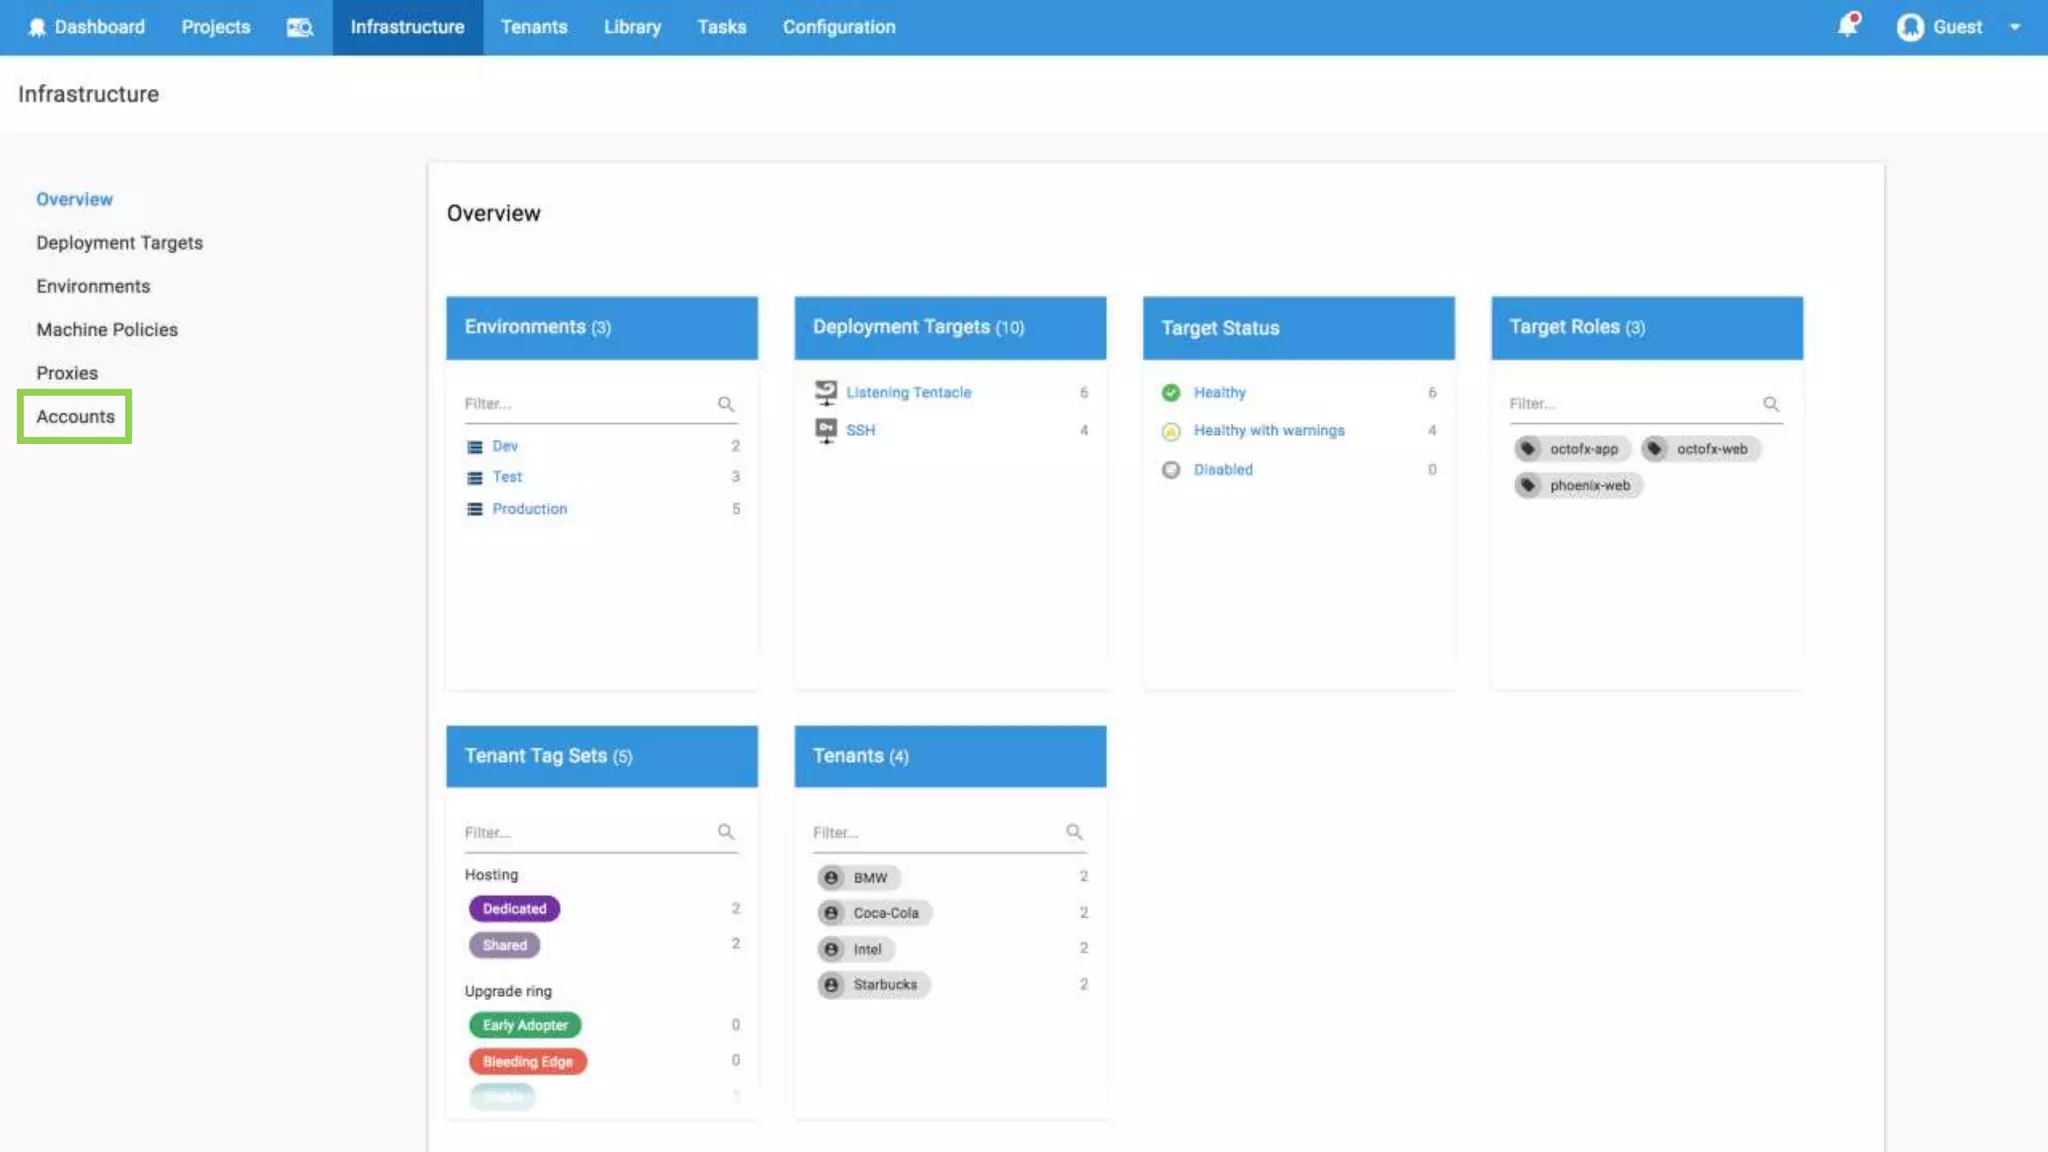Click the green Healthy status icon

[1171, 392]
